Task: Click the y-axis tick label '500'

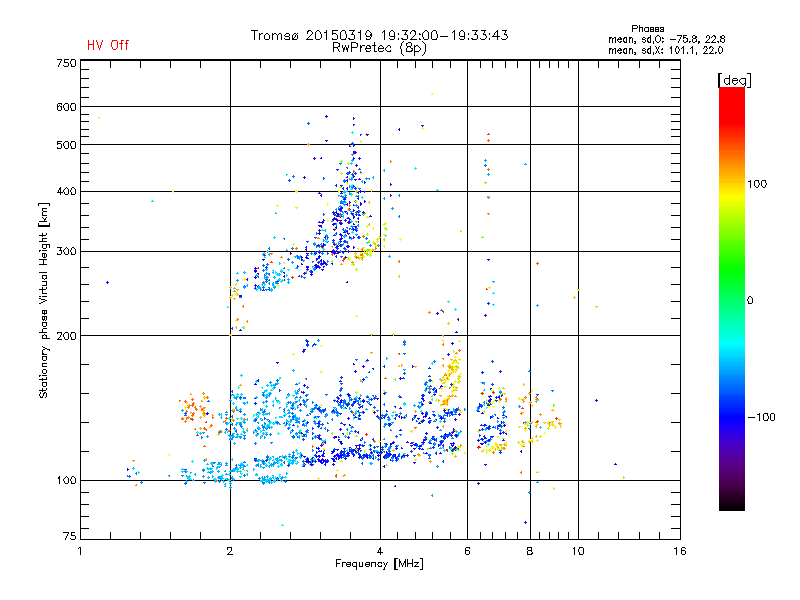Action: (66, 145)
